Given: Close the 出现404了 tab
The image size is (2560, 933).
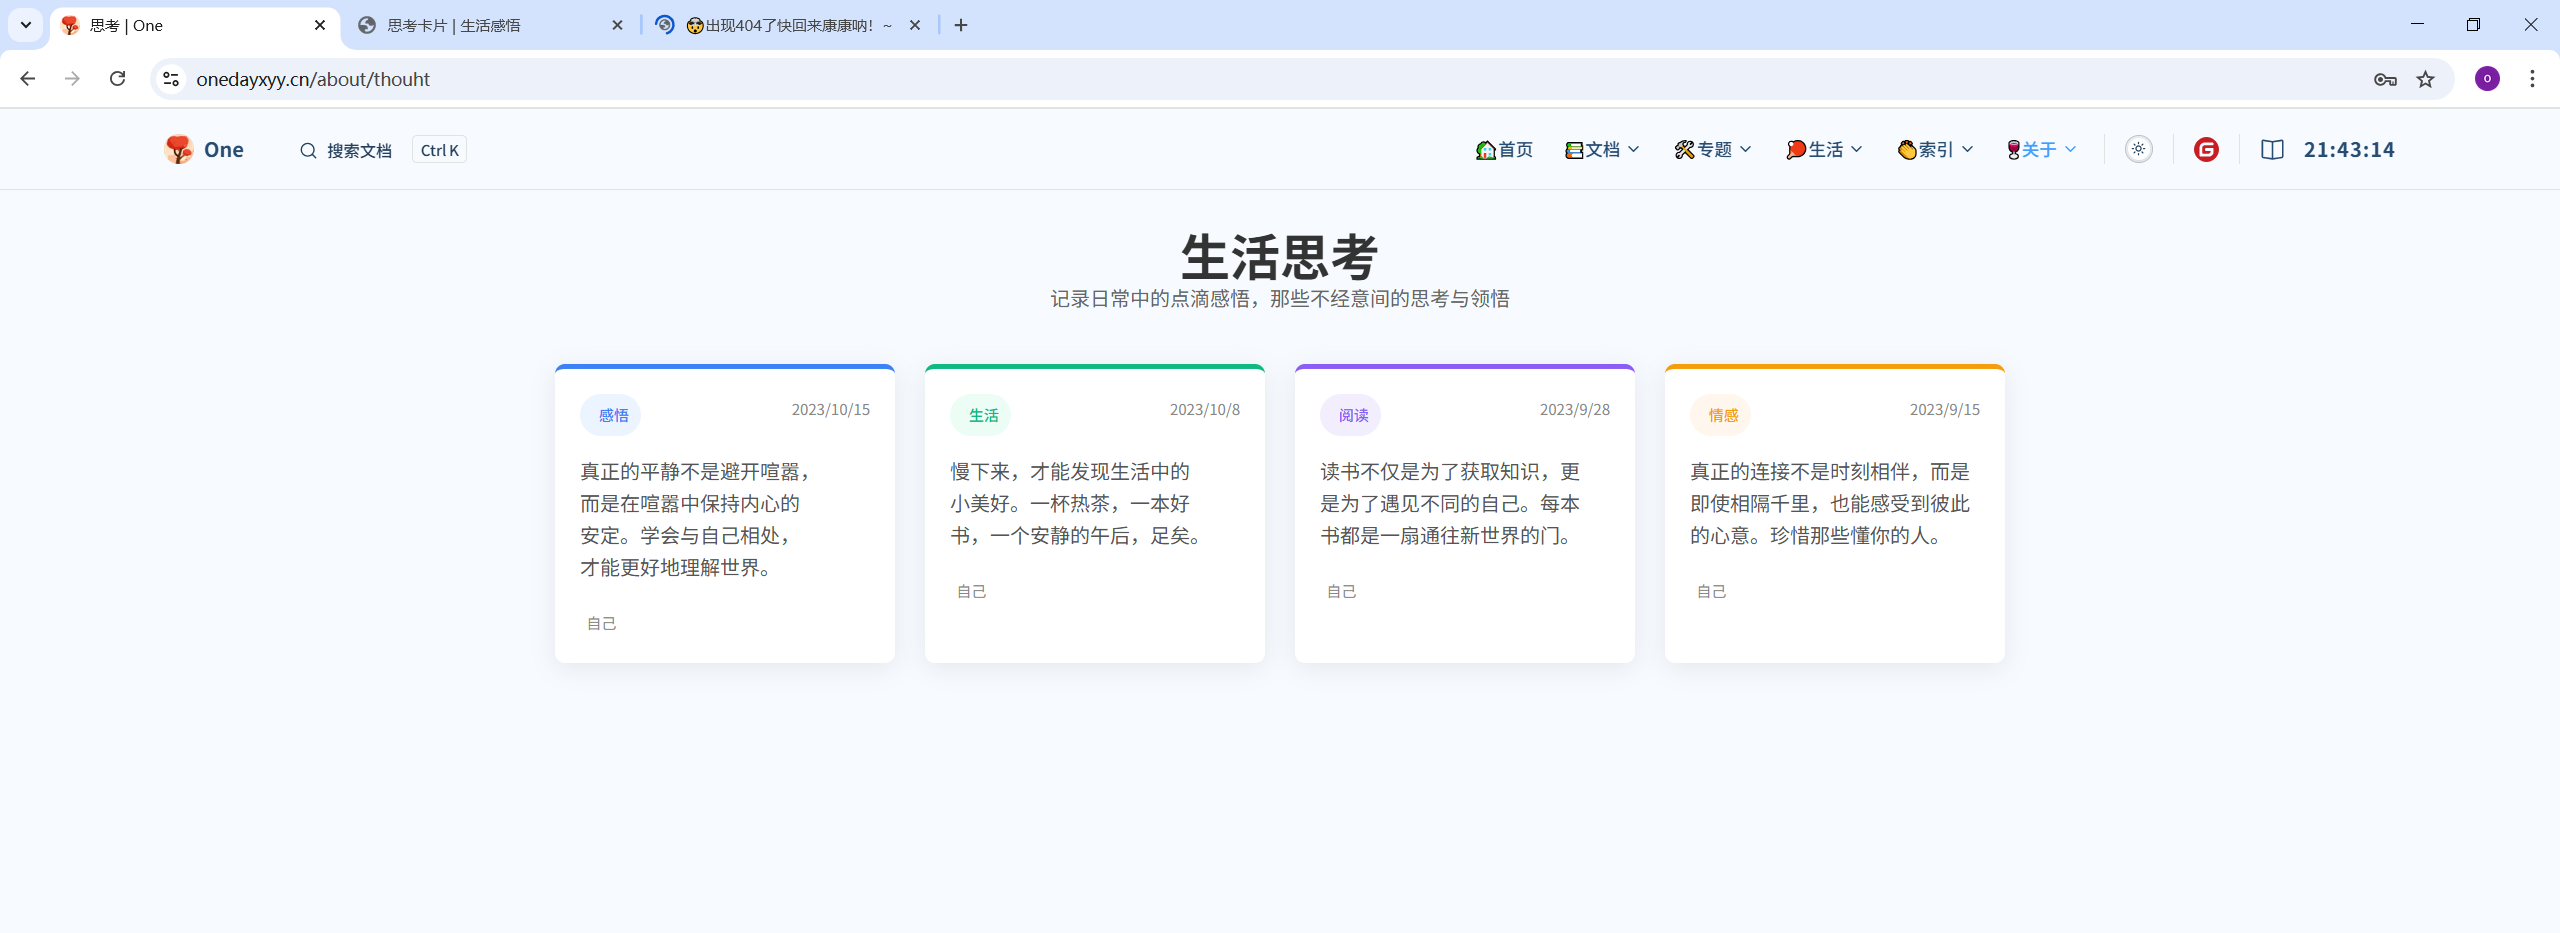Looking at the screenshot, I should point(915,25).
